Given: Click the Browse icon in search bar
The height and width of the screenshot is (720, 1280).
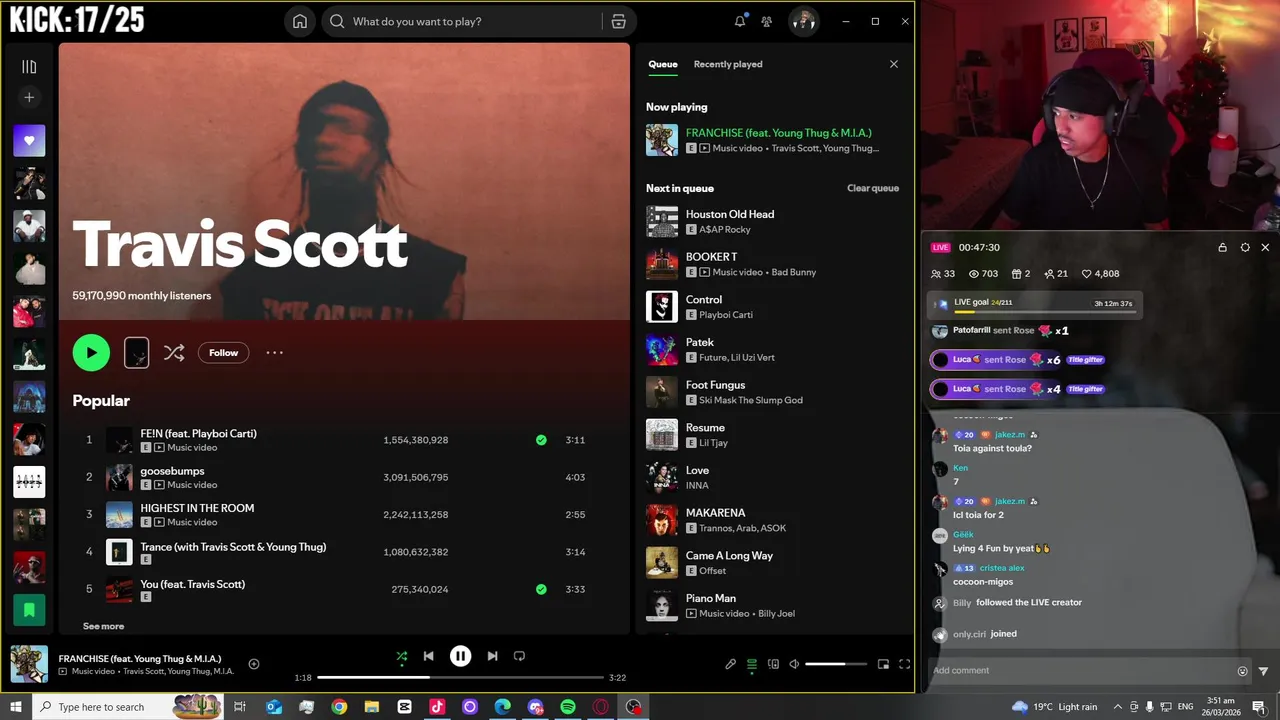Looking at the screenshot, I should [618, 21].
